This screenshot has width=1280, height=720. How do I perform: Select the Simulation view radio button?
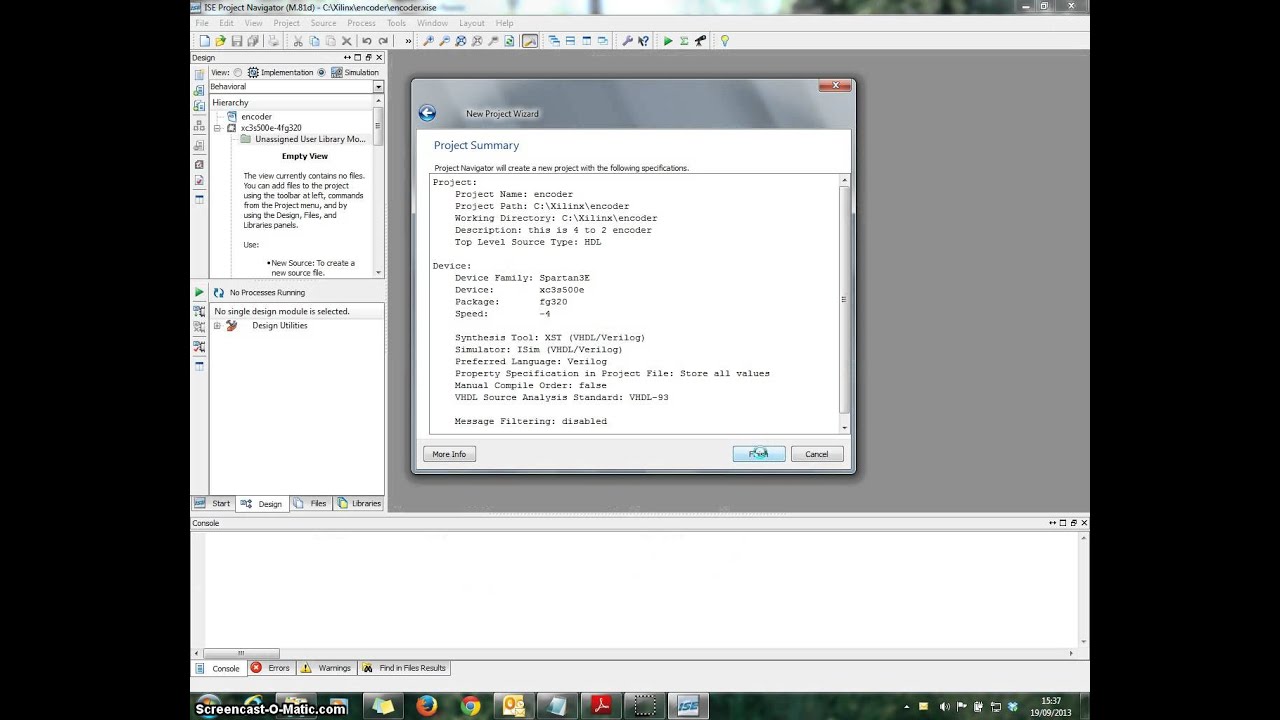[322, 72]
